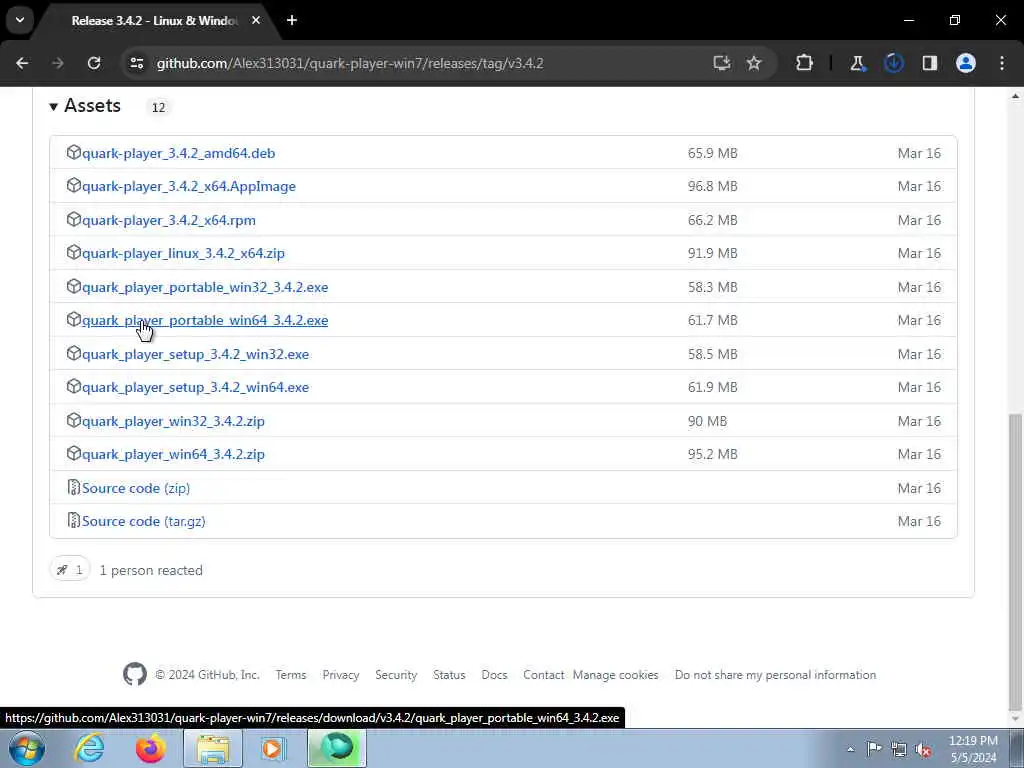The image size is (1024, 768).
Task: Download quark_player_win32_3.4.2.zip
Action: click(173, 421)
